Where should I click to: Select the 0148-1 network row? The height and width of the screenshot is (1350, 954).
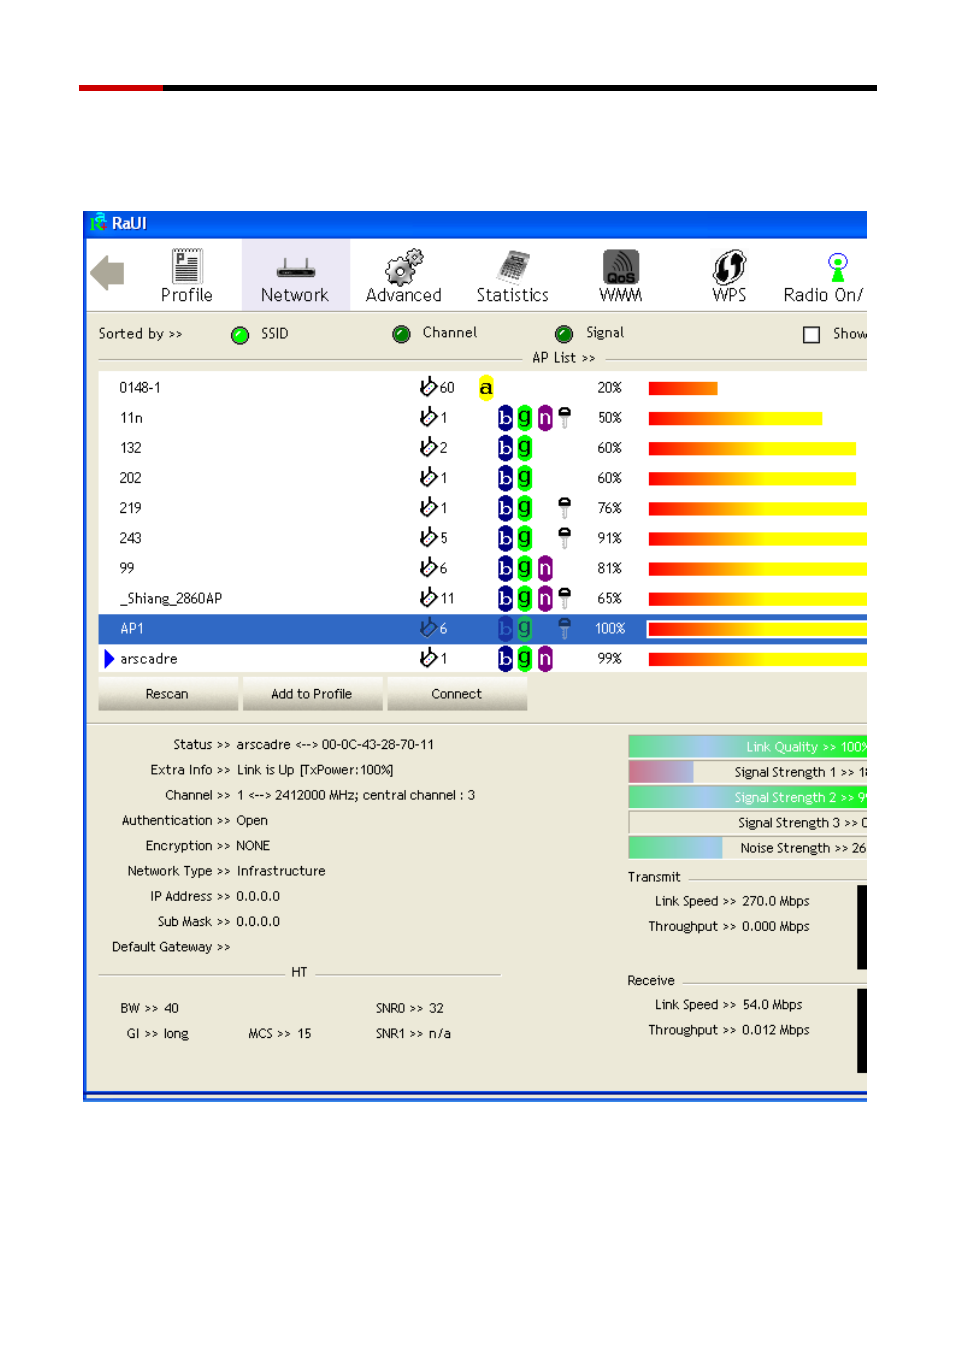[483, 388]
